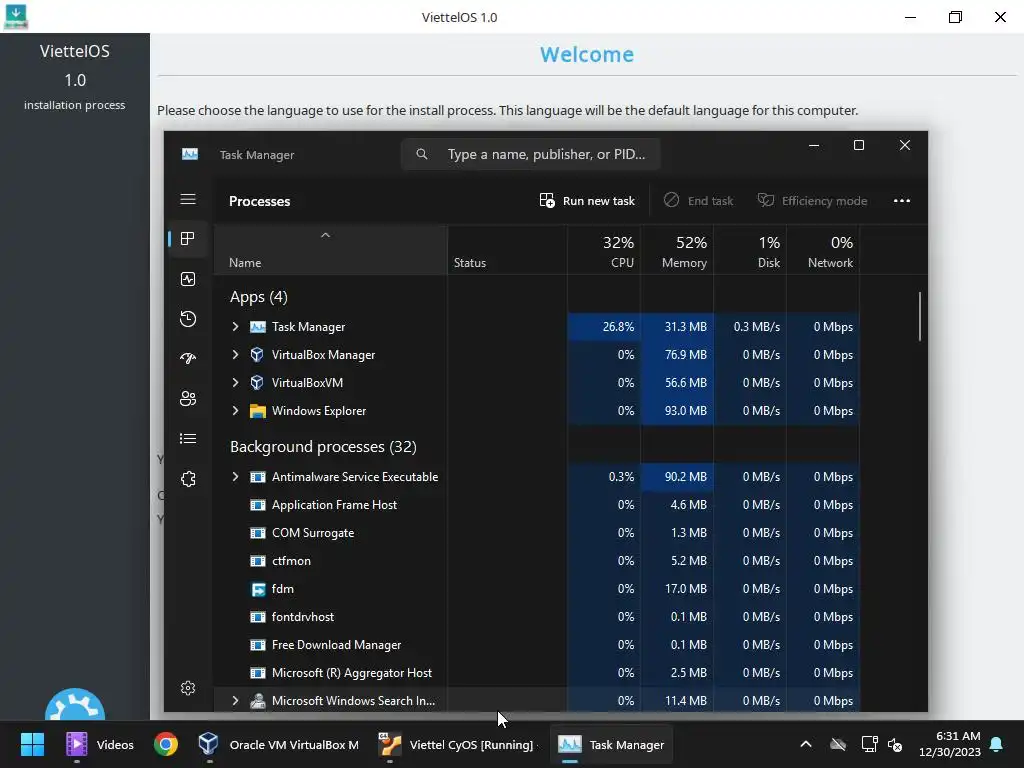This screenshot has width=1024, height=768.
Task: Select the Free Download Manager process row
Action: click(x=537, y=645)
